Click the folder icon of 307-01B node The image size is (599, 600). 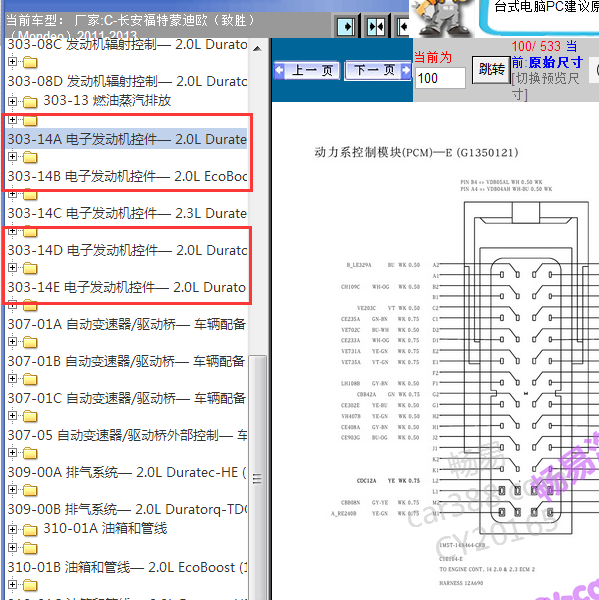click(30, 342)
